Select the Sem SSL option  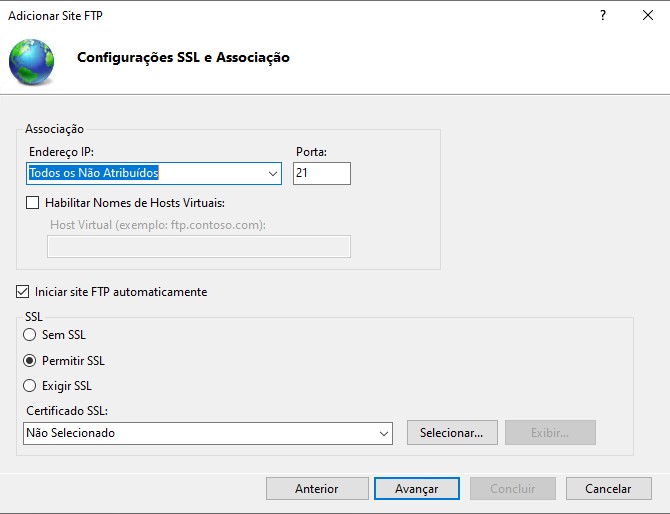click(30, 335)
